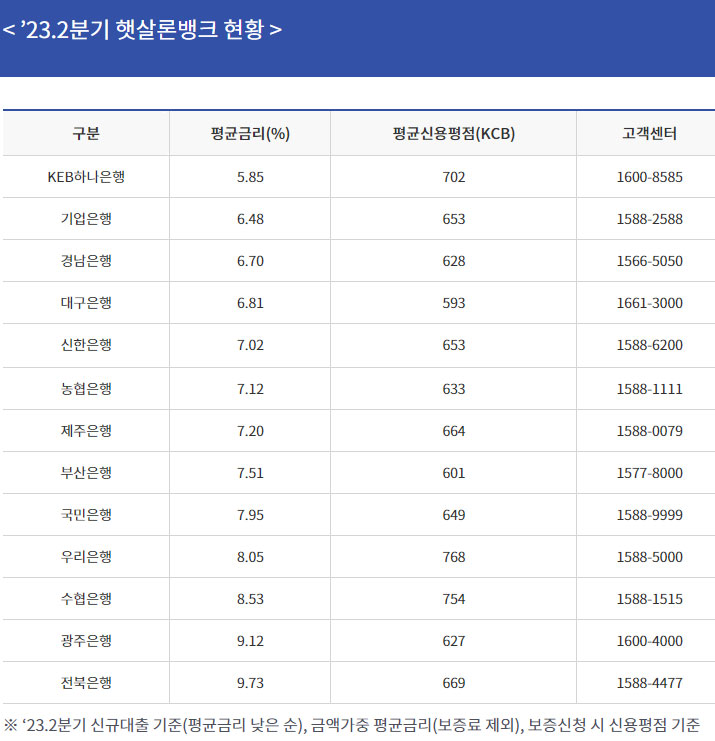Image resolution: width=715 pixels, height=741 pixels.
Task: Click phone number 1577-8000
Action: coord(649,473)
